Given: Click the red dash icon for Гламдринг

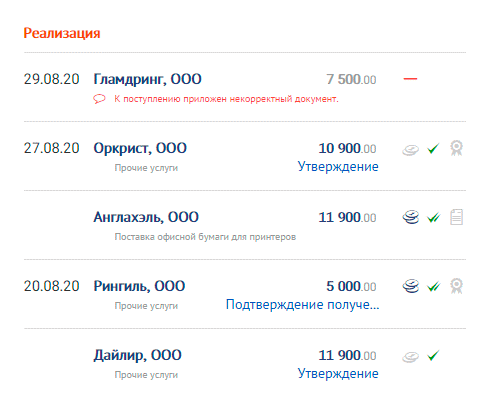Looking at the screenshot, I should (410, 79).
